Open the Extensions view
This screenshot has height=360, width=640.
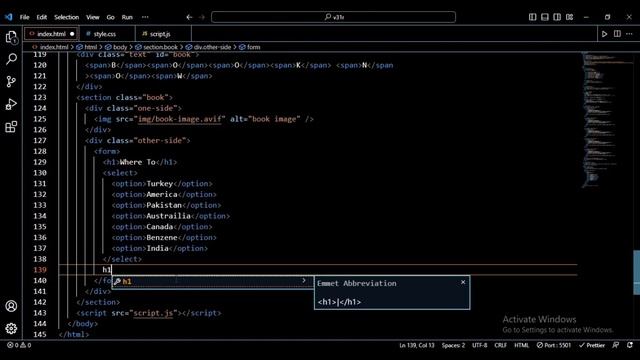[11, 127]
